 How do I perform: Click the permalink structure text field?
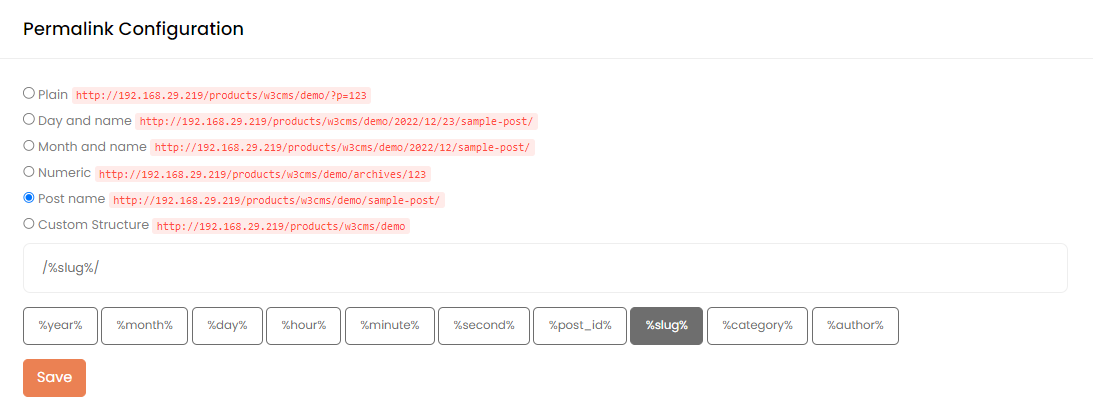[x=545, y=268]
